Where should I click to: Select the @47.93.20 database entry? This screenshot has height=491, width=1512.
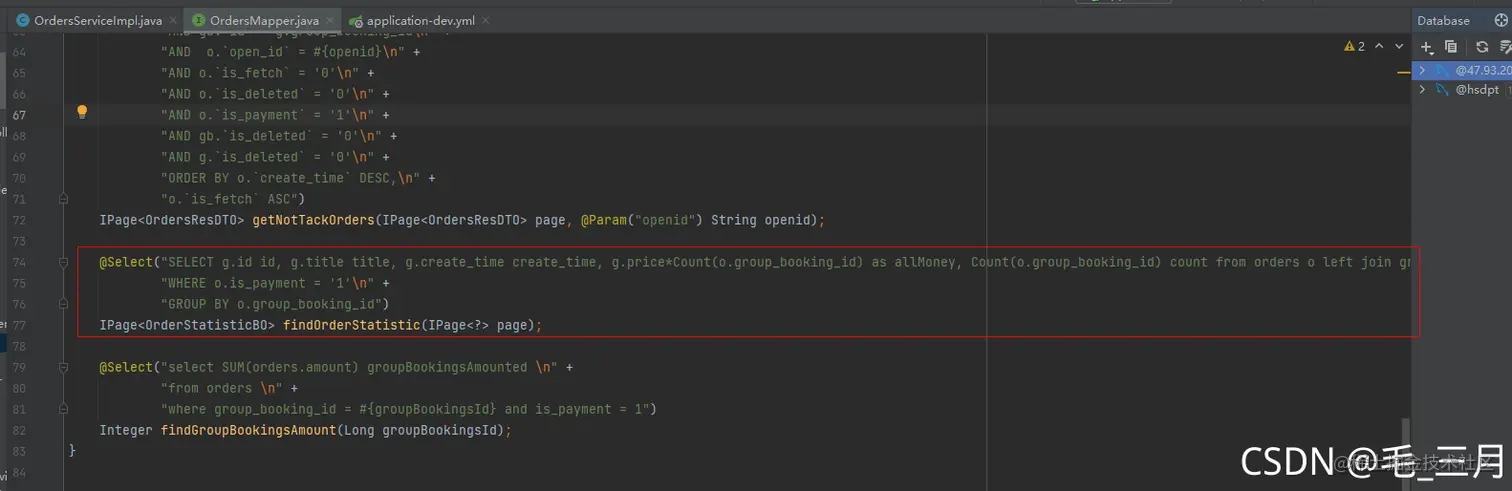(x=1483, y=70)
